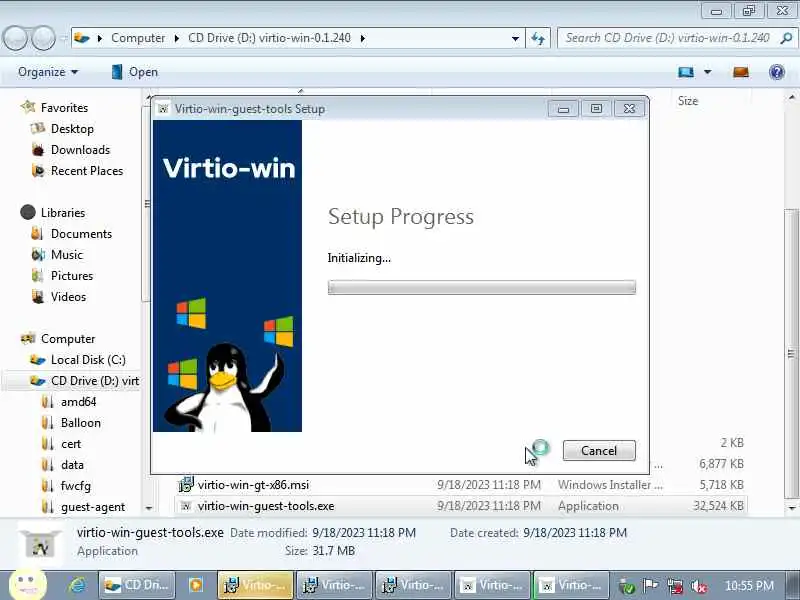
Task: Click the Open toolbar button
Action: coord(135,72)
